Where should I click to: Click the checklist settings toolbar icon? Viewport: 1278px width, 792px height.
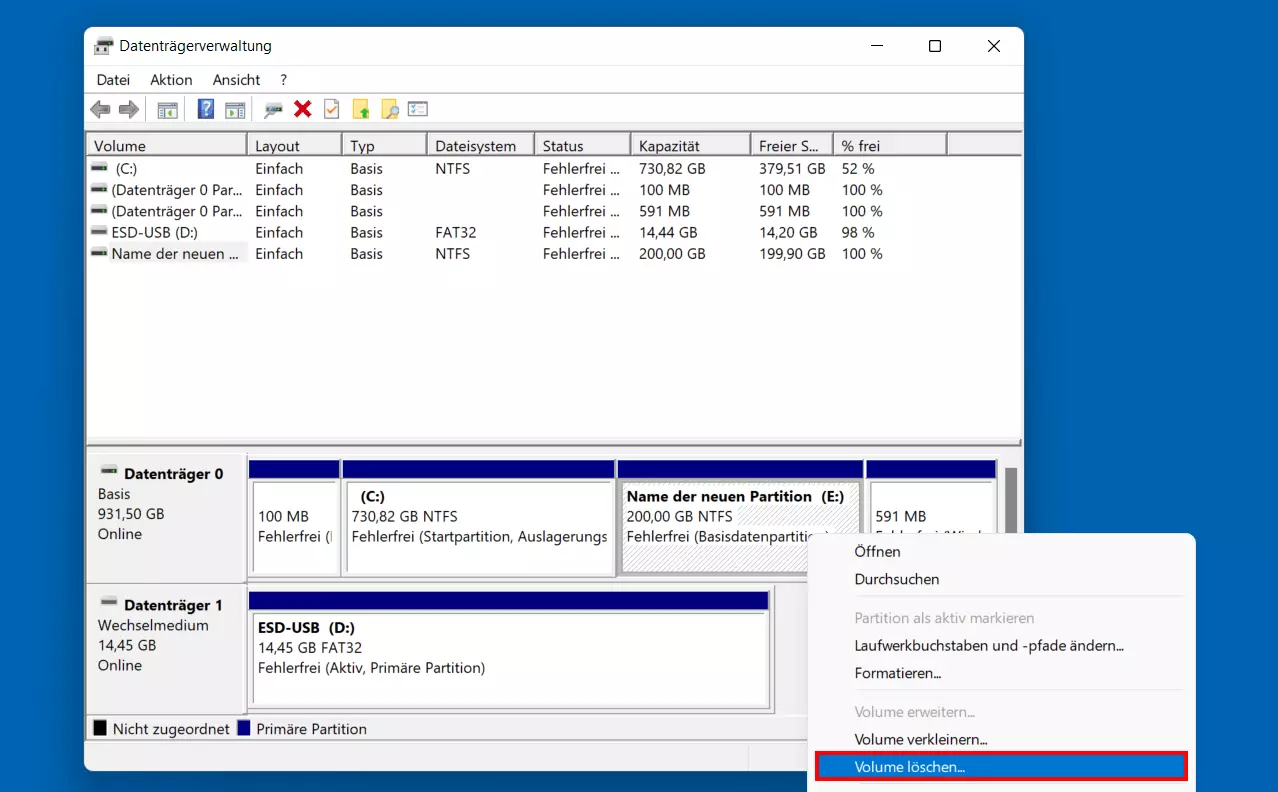coord(418,109)
